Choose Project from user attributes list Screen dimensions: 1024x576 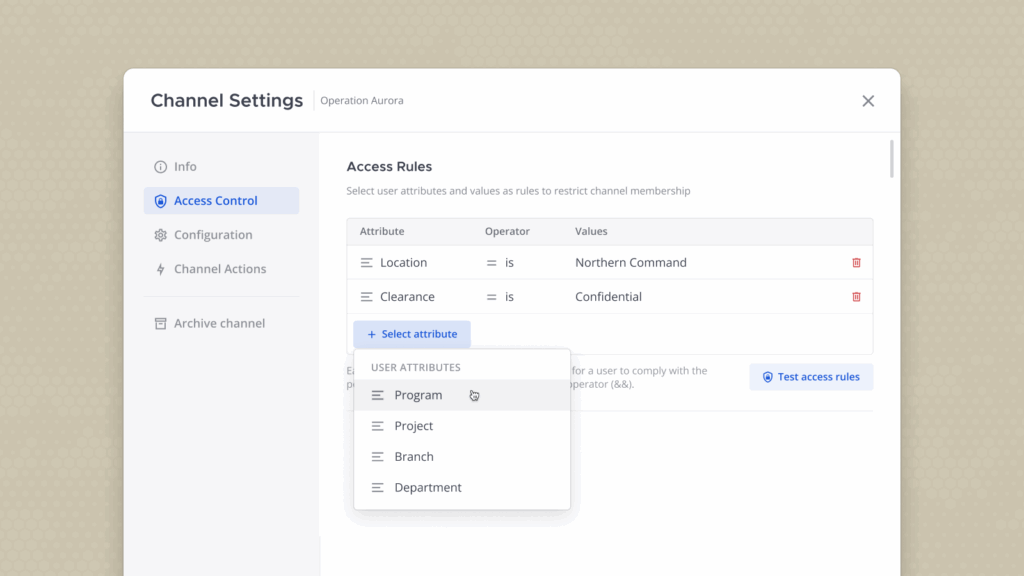pos(413,426)
